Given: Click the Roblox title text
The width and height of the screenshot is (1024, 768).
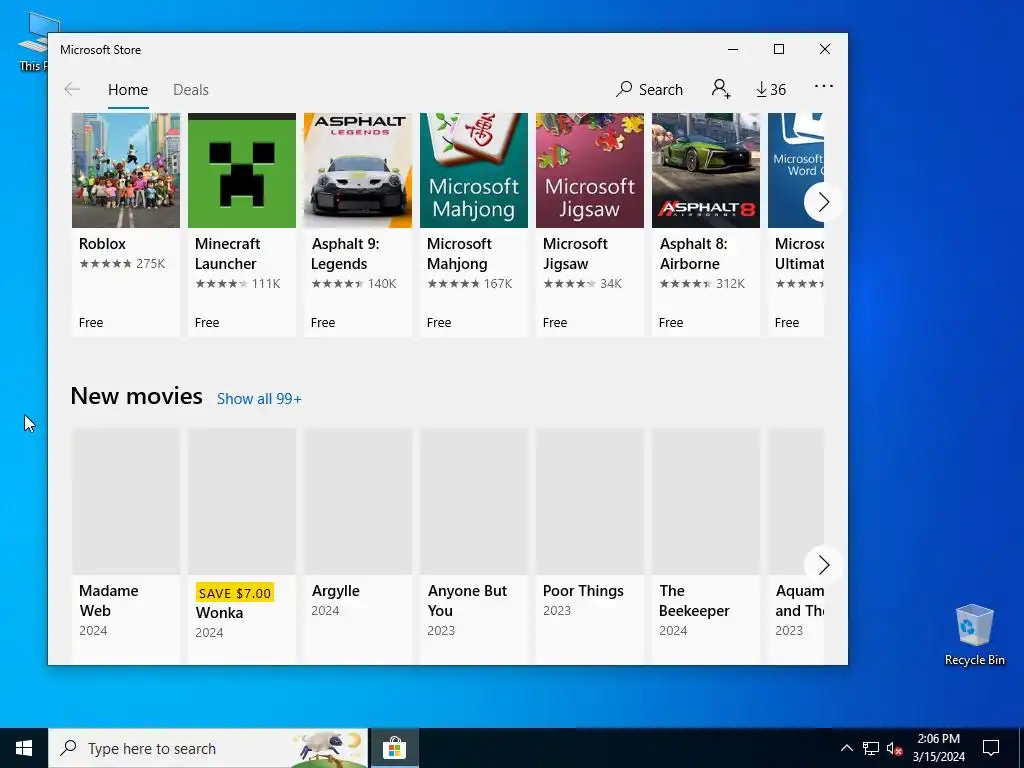Looking at the screenshot, I should tap(102, 244).
